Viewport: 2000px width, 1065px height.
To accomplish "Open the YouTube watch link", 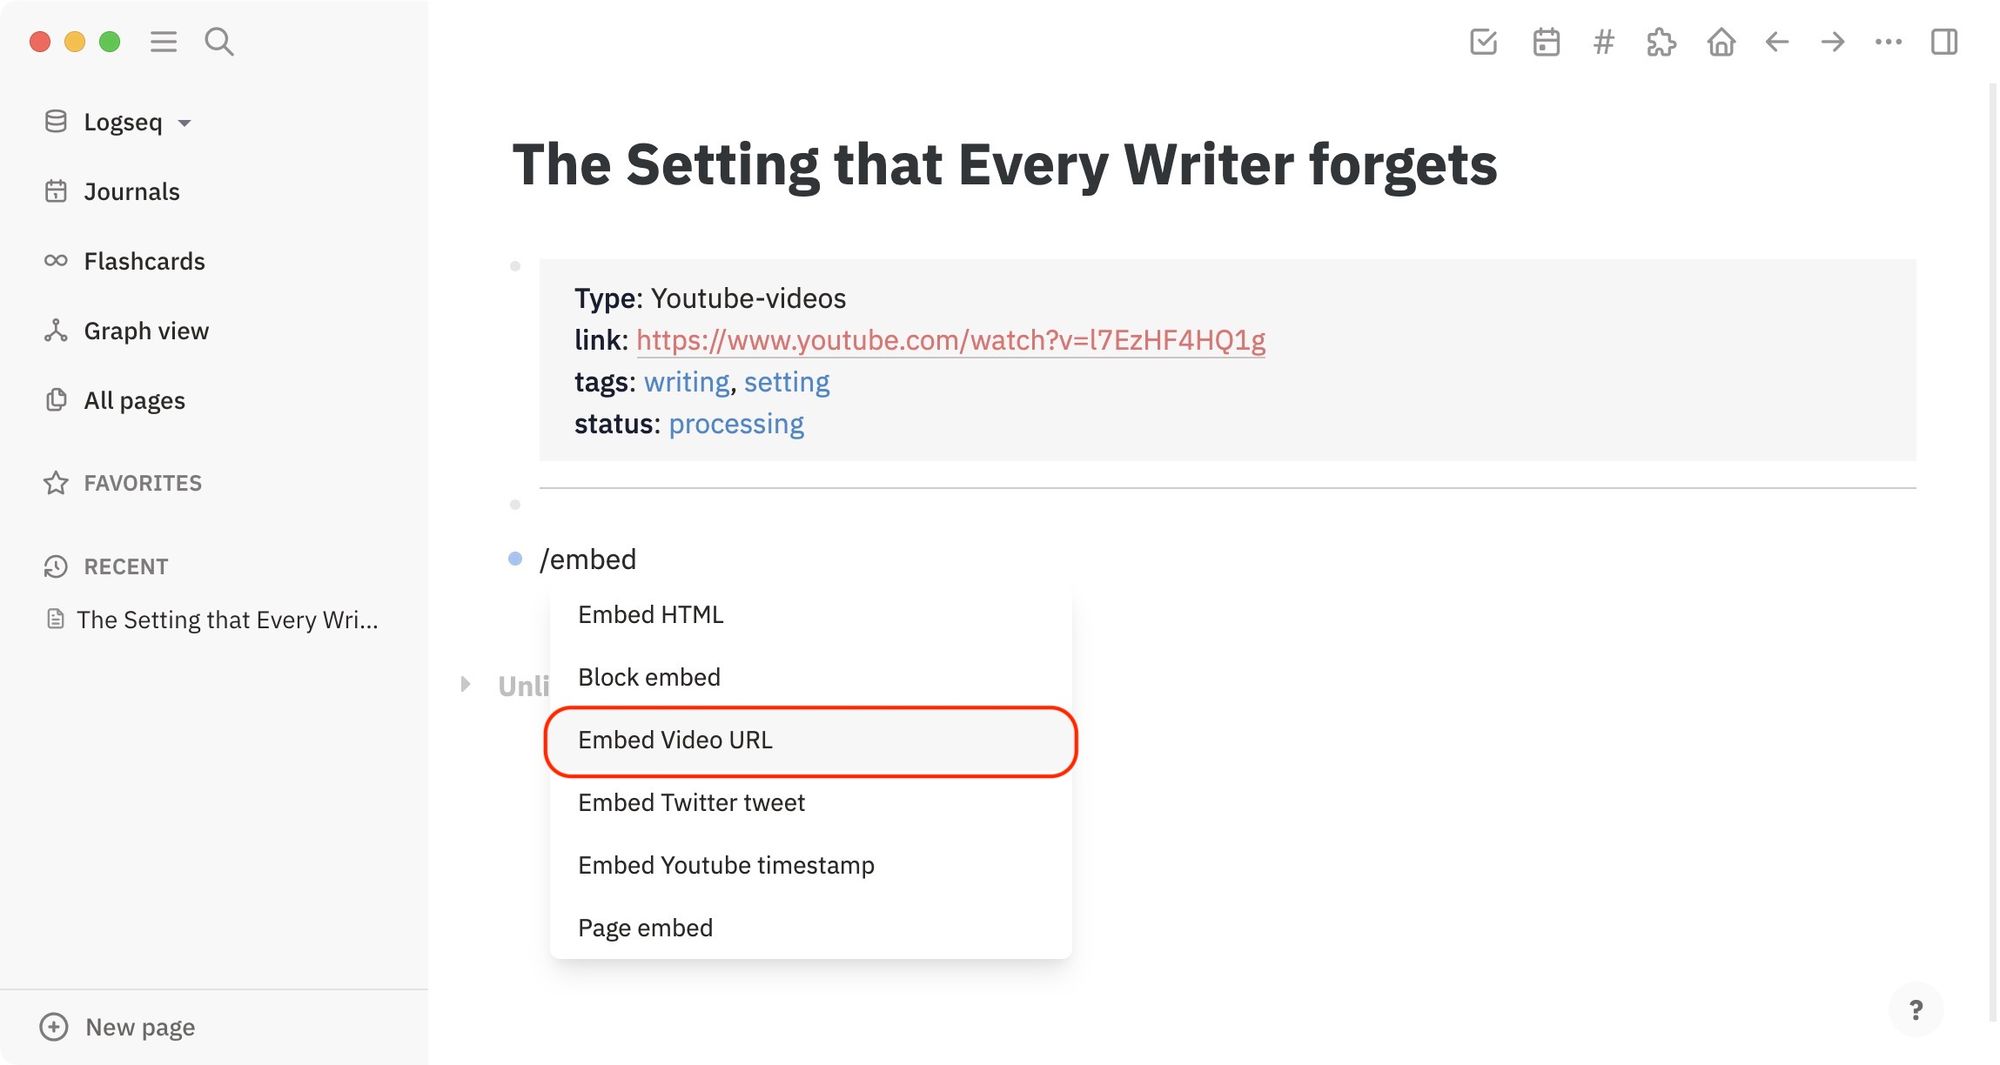I will (x=950, y=340).
